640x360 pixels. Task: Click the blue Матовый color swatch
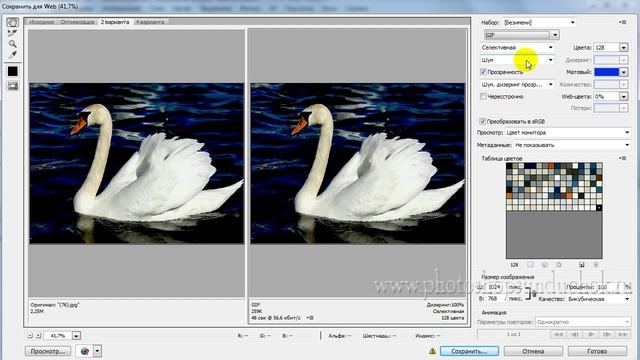607,72
